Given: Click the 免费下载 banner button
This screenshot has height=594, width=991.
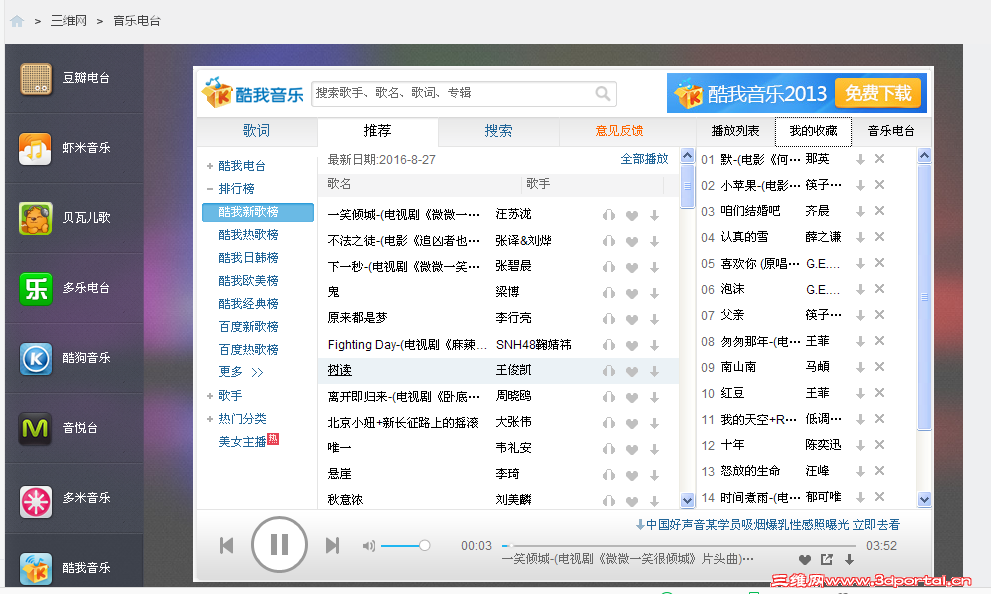Looking at the screenshot, I should pos(878,94).
